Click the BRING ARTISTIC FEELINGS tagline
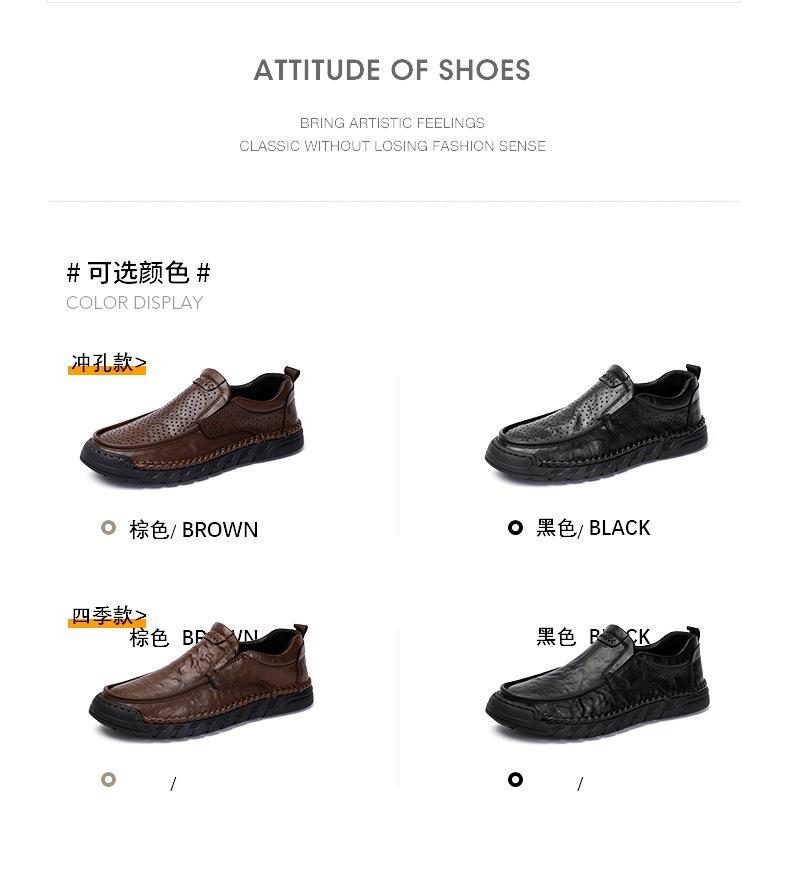Image resolution: width=790 pixels, height=882 pixels. (392, 123)
